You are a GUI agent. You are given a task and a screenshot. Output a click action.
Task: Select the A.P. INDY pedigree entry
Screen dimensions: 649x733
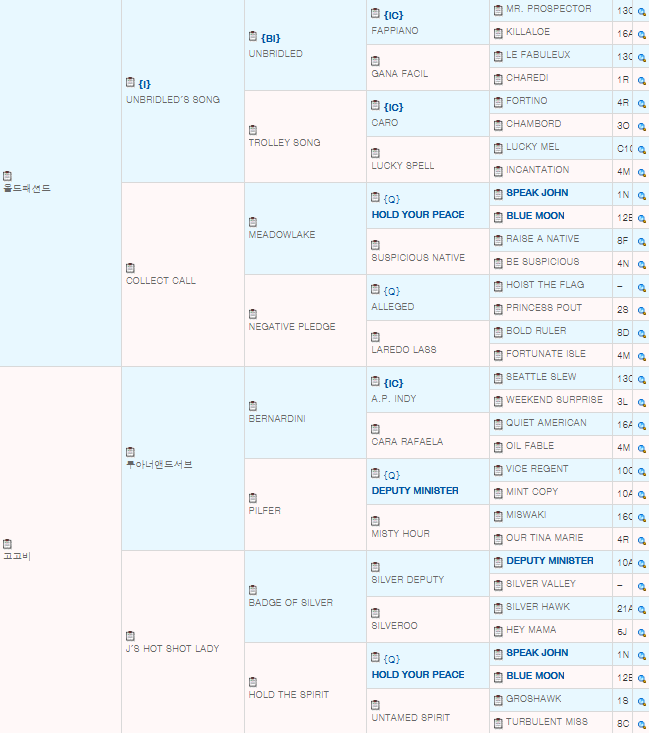392,399
